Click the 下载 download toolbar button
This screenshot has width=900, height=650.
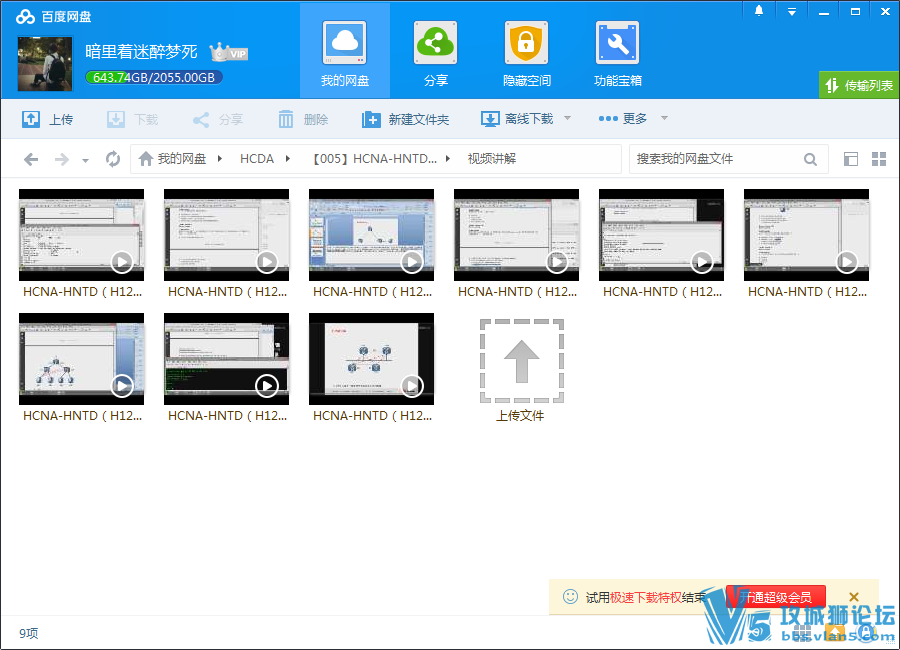tap(133, 119)
